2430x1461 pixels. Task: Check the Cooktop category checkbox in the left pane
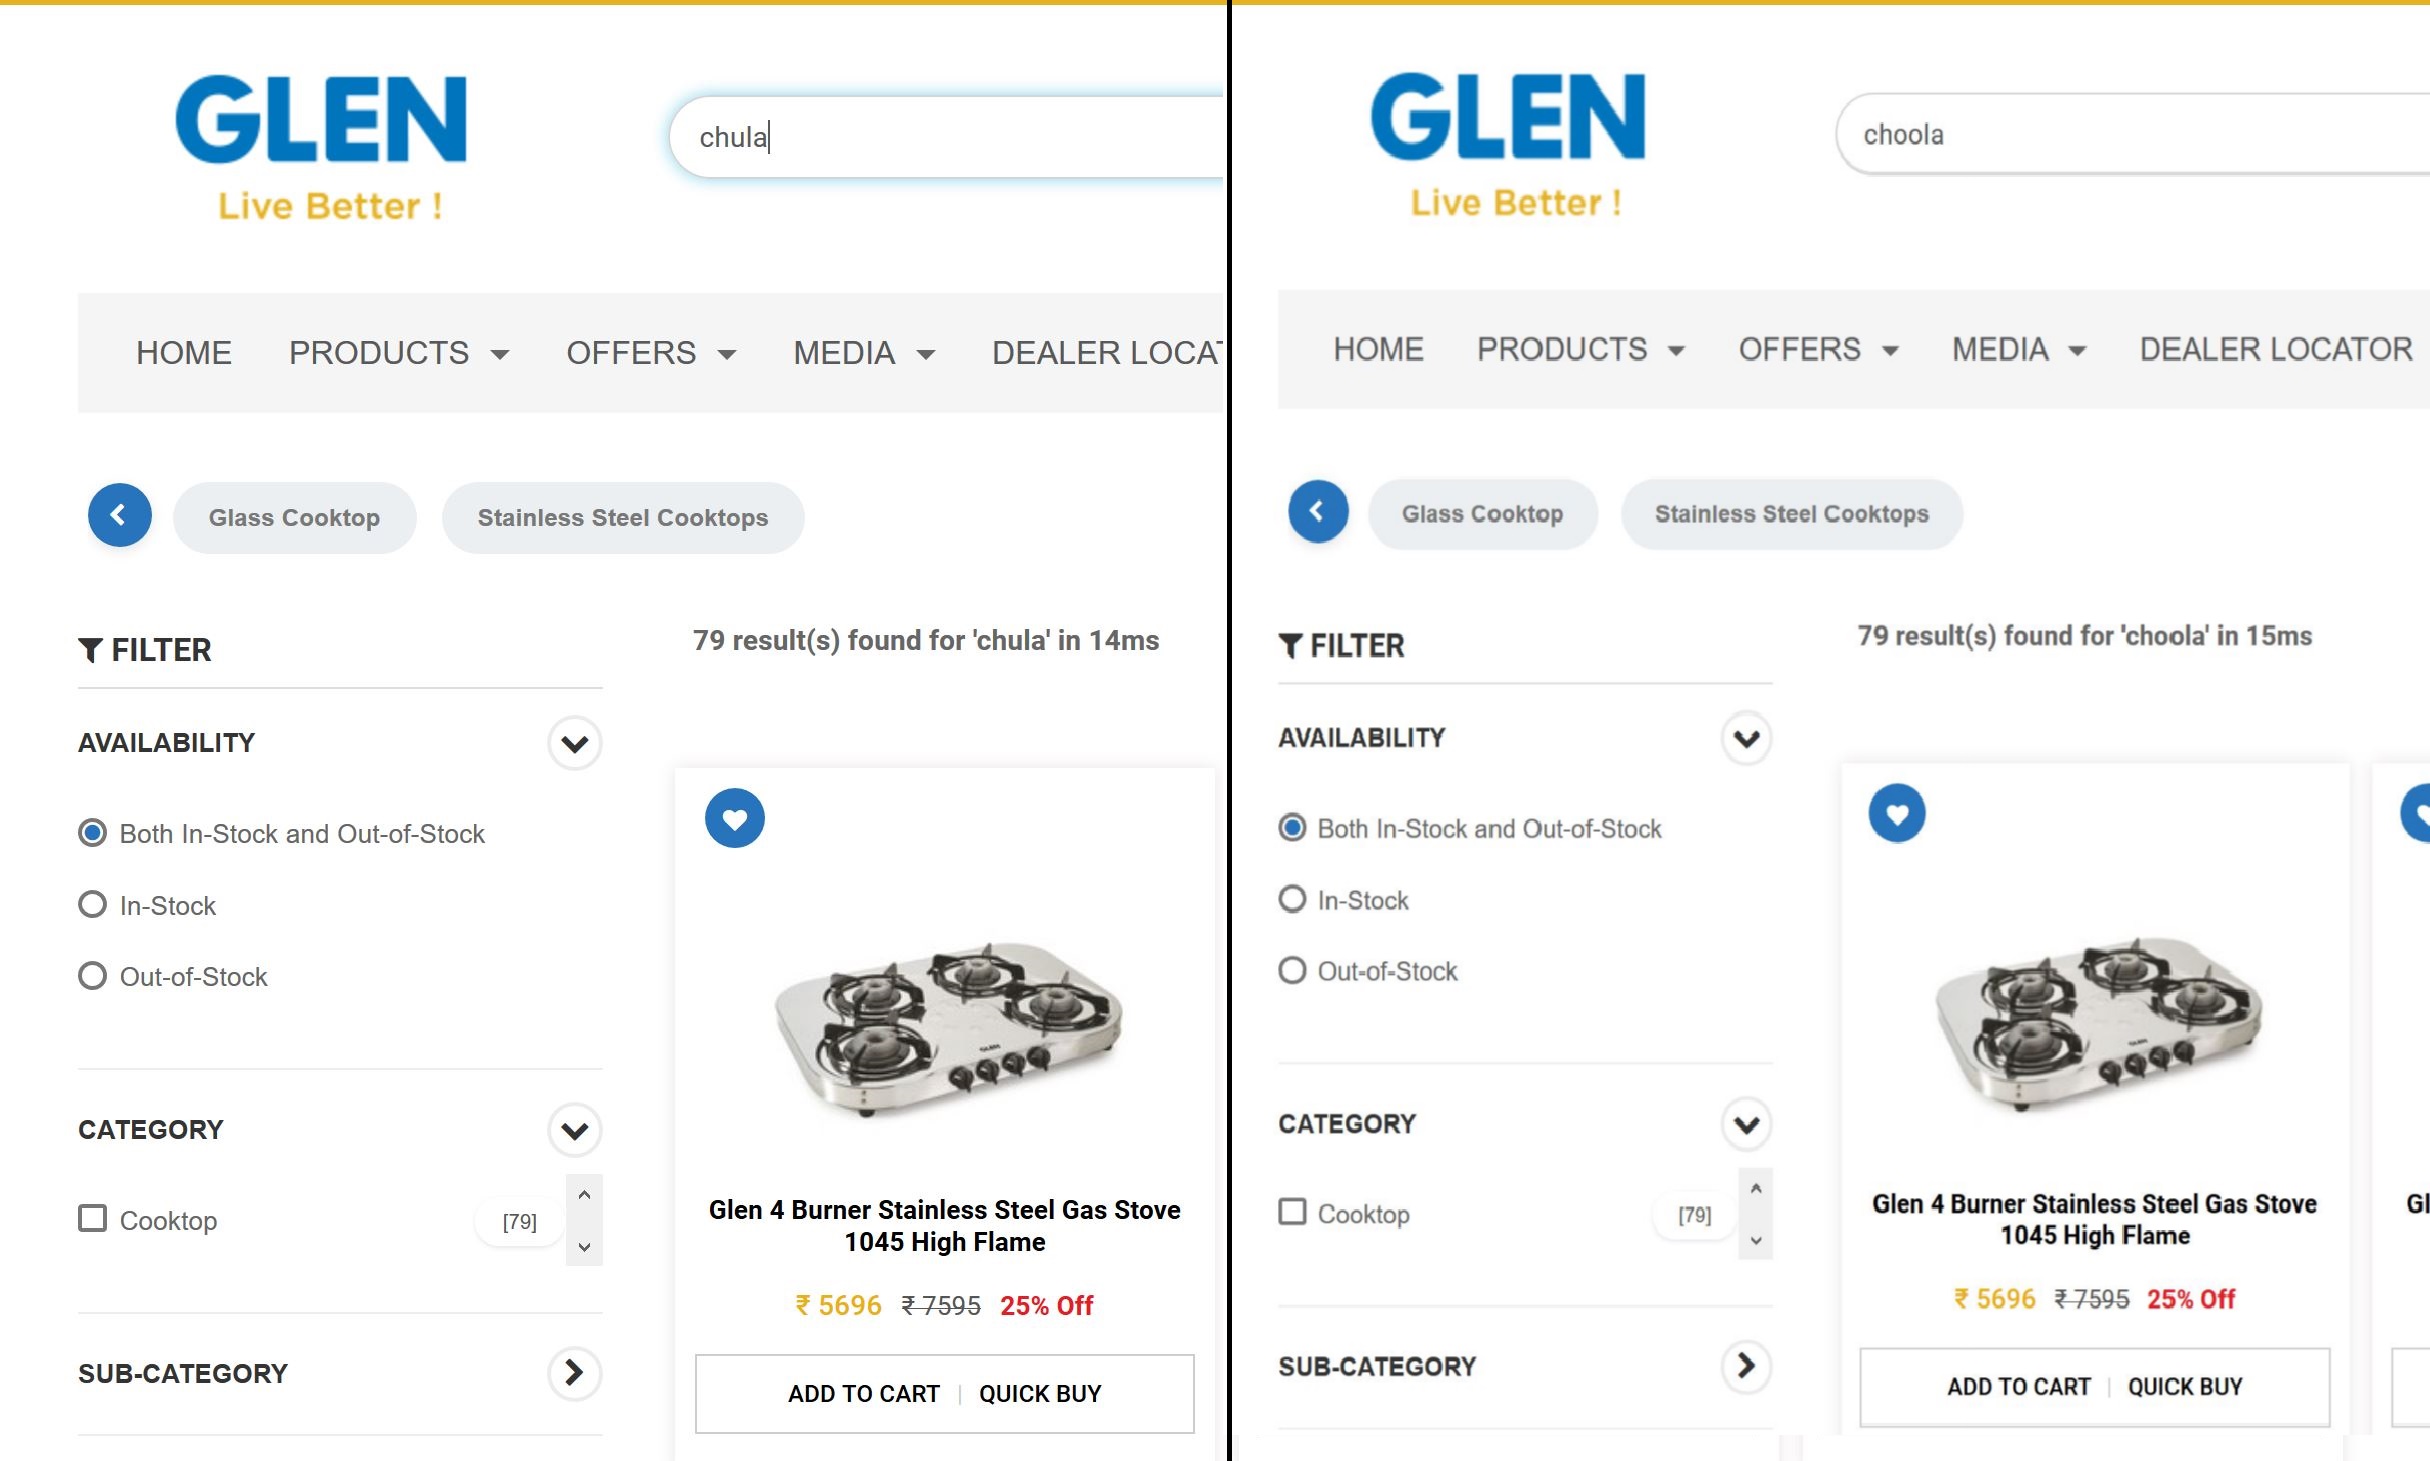click(93, 1219)
